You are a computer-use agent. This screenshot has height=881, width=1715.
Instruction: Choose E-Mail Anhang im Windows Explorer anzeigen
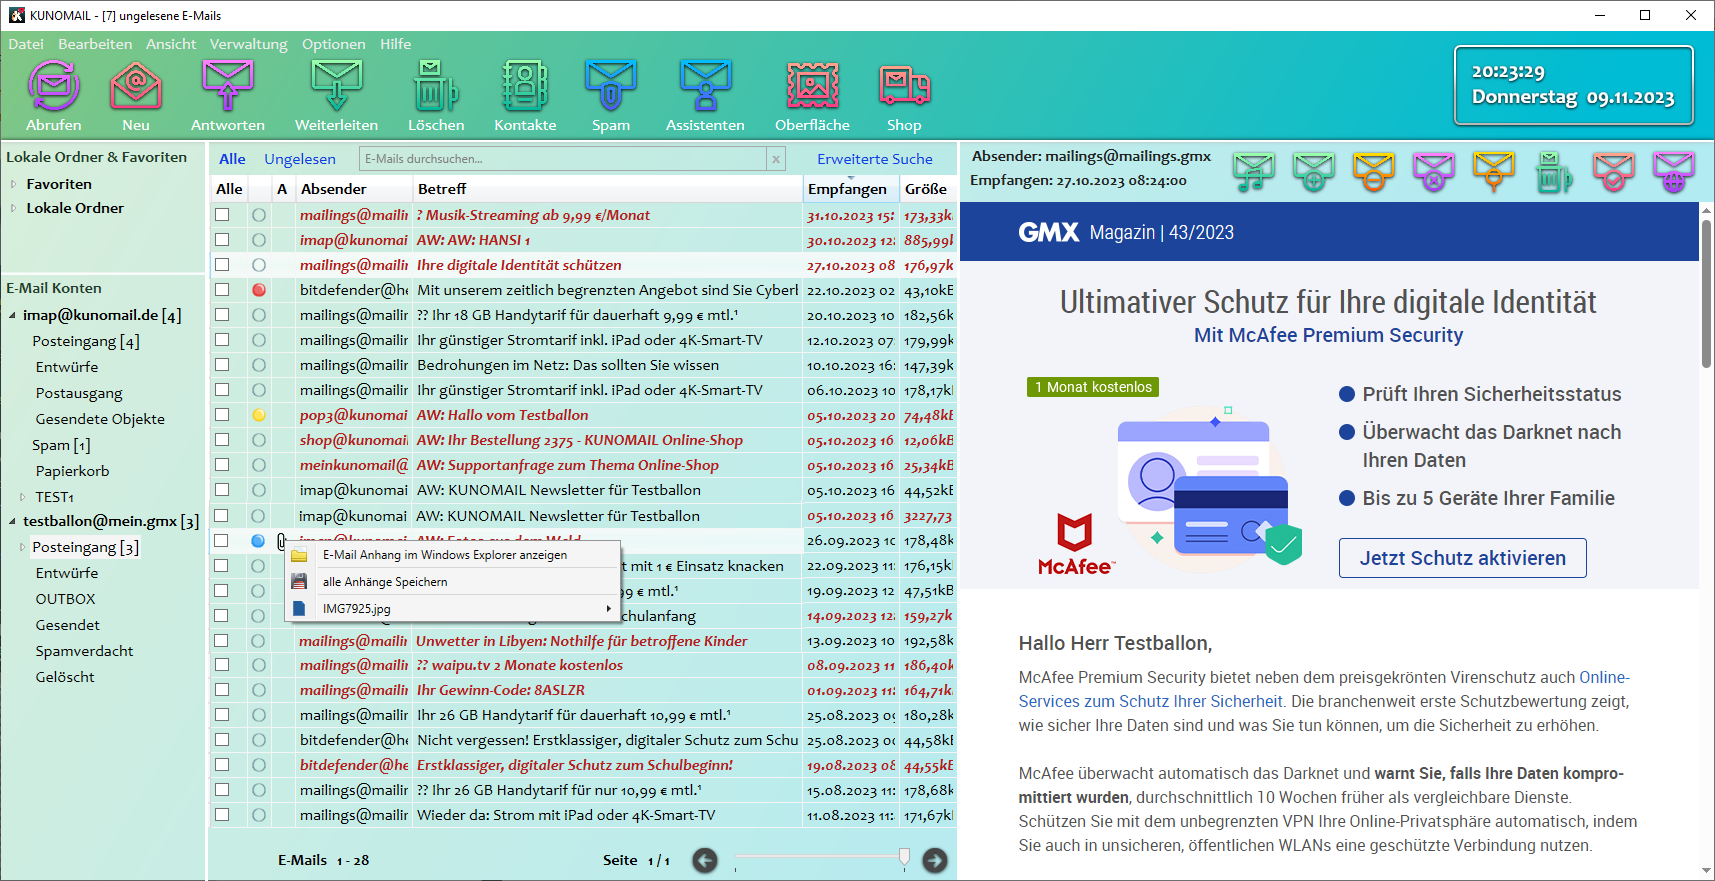[x=453, y=555]
